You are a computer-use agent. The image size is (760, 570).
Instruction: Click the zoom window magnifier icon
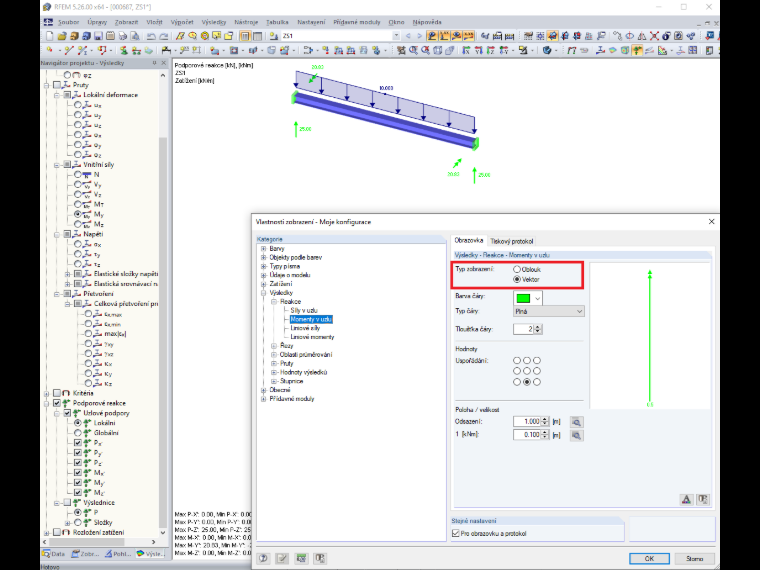pyautogui.click(x=413, y=50)
